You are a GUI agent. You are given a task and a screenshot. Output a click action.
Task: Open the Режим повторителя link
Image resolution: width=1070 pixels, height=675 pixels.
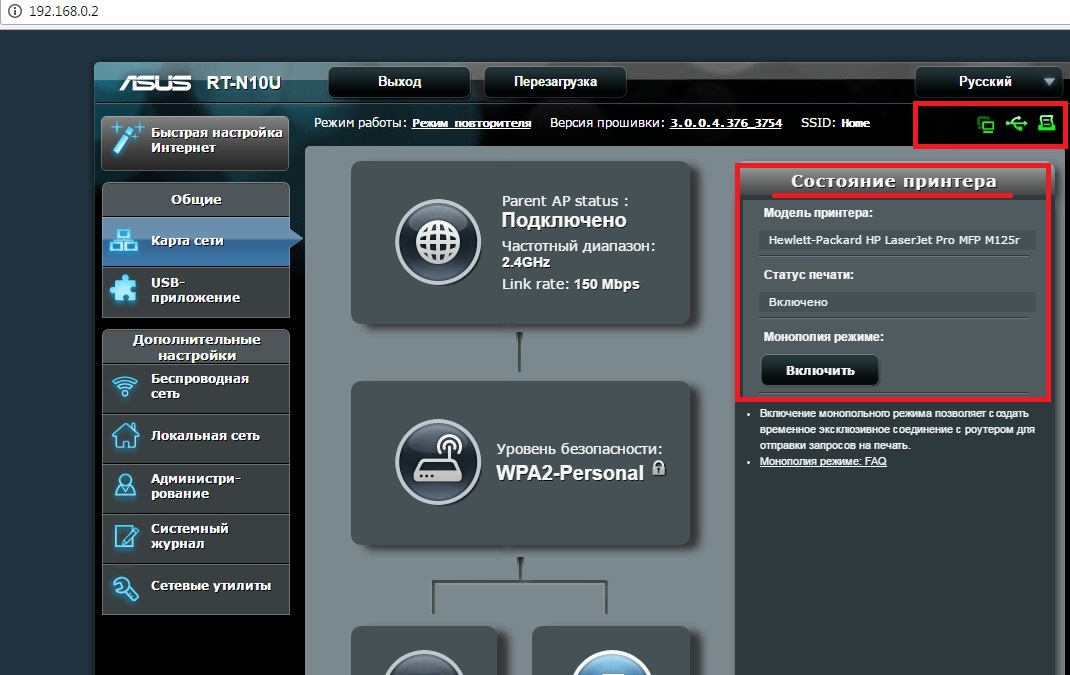(x=472, y=124)
